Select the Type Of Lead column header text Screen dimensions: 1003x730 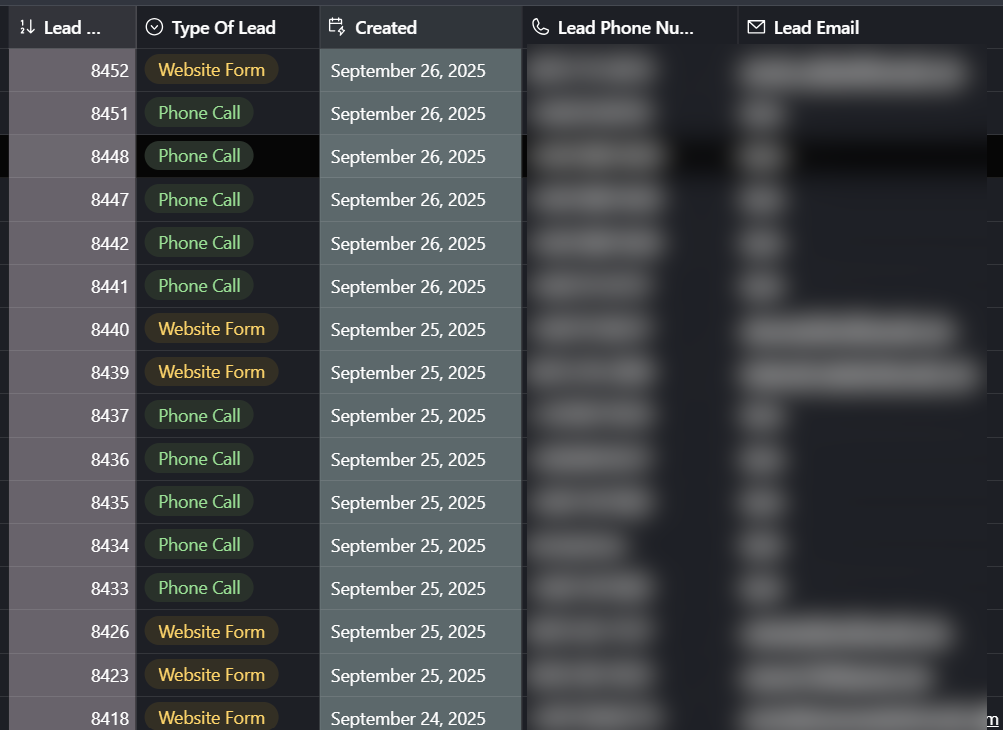click(x=223, y=28)
